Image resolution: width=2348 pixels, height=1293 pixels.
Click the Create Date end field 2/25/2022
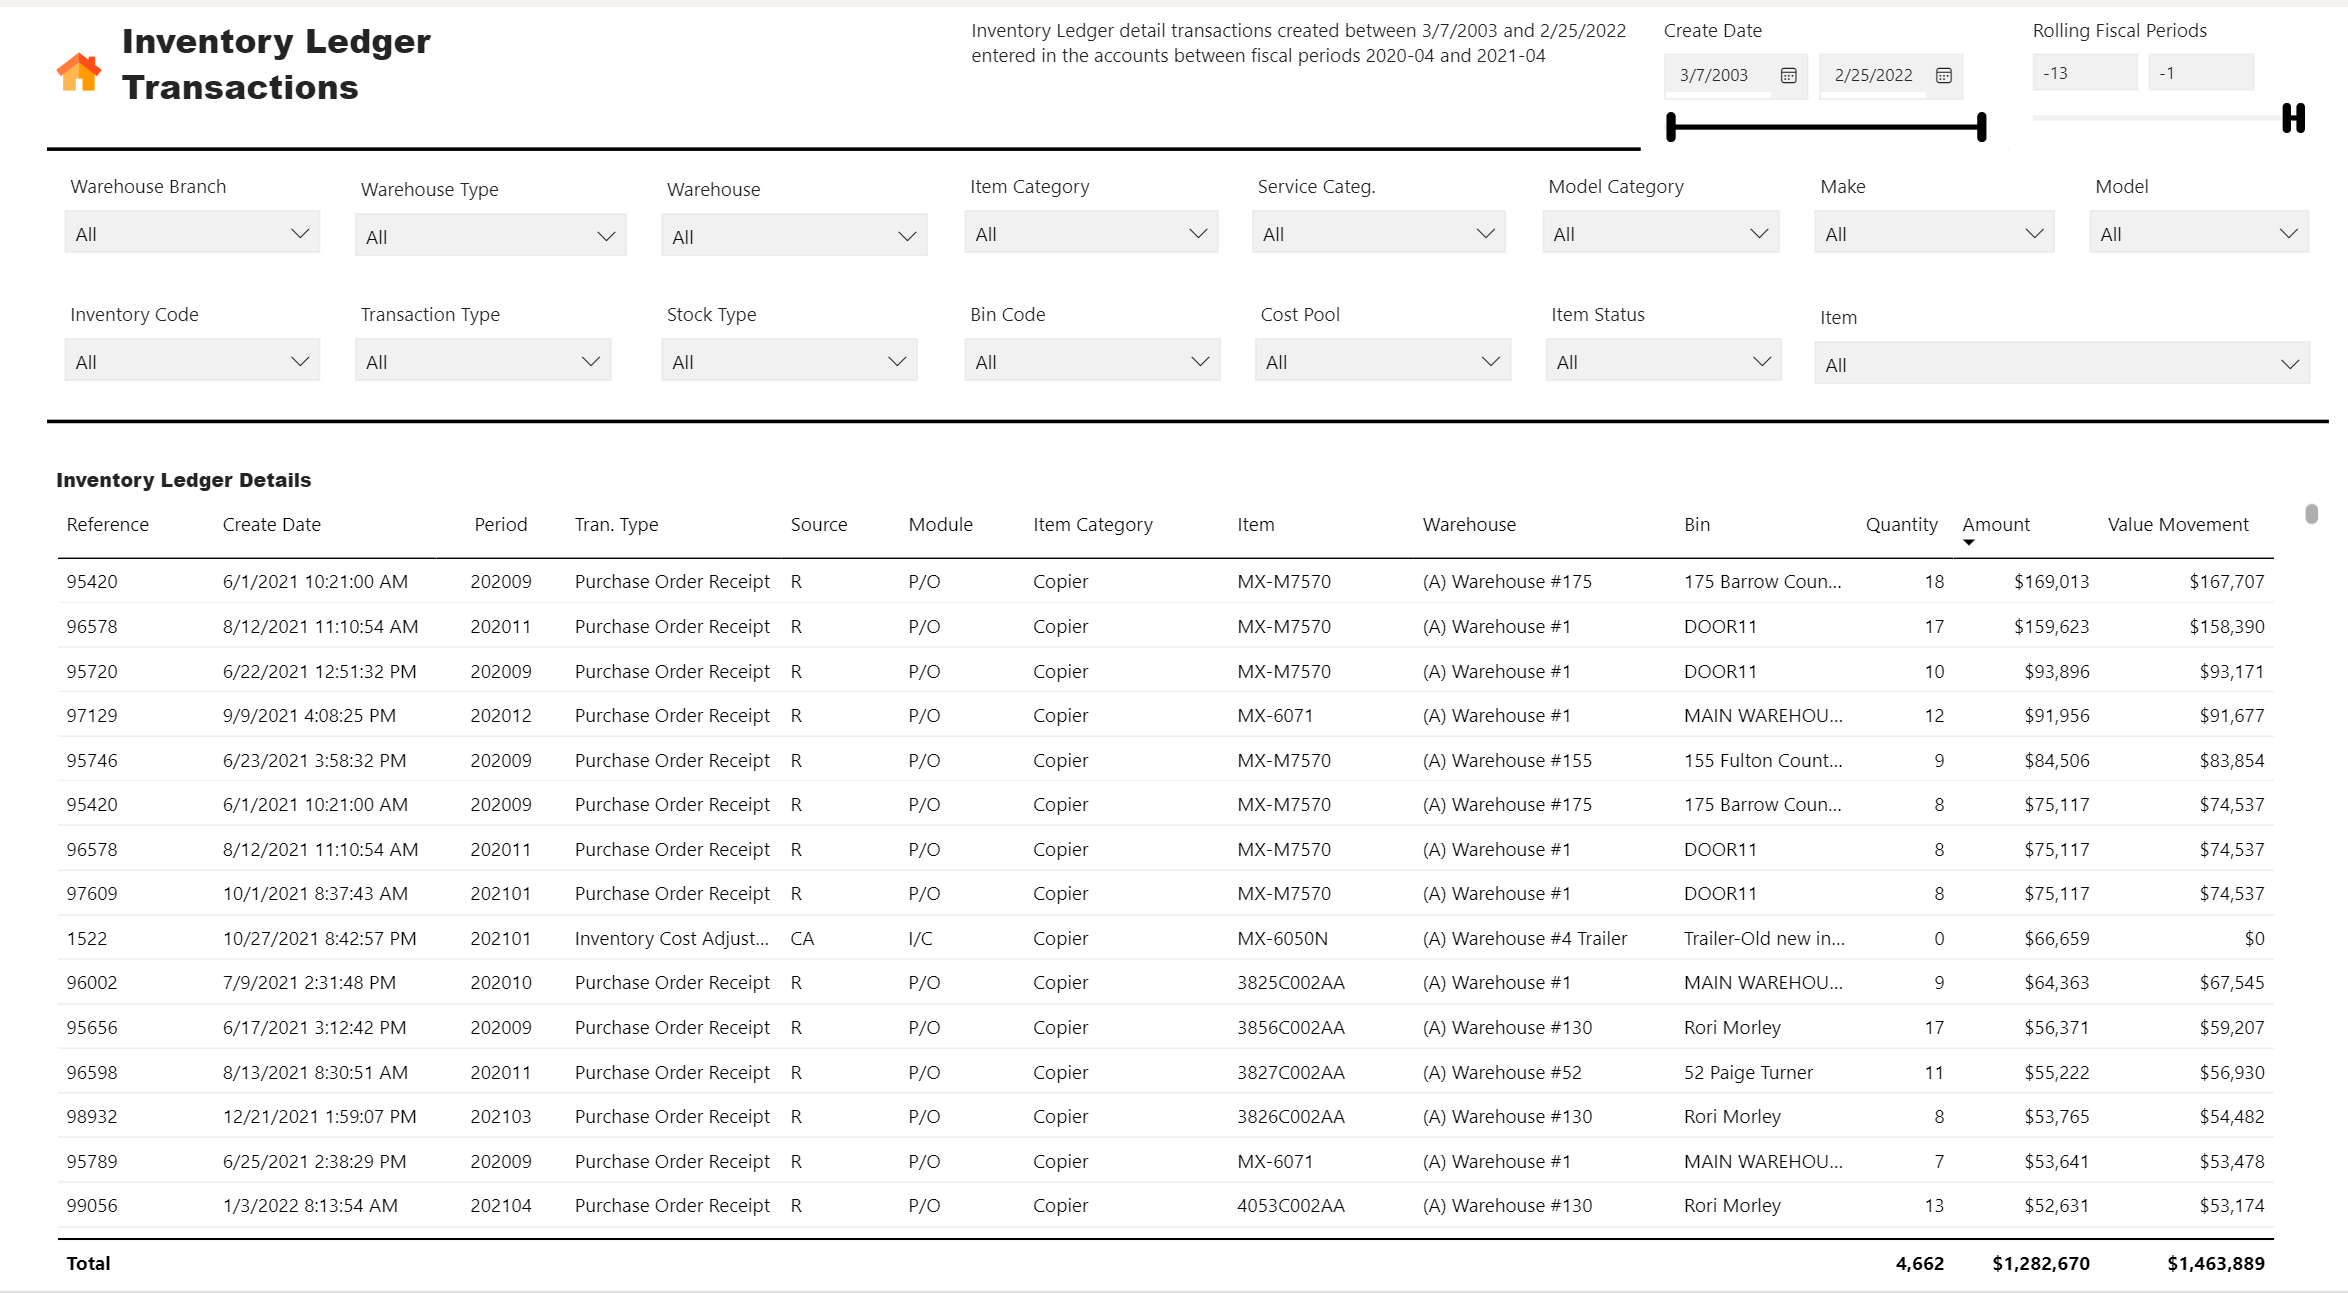tap(1874, 75)
